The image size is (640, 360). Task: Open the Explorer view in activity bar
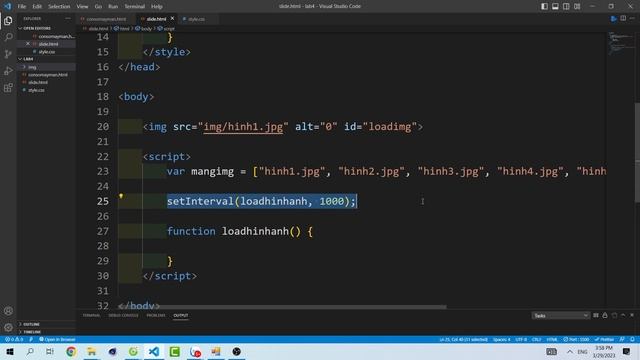pyautogui.click(x=8, y=21)
